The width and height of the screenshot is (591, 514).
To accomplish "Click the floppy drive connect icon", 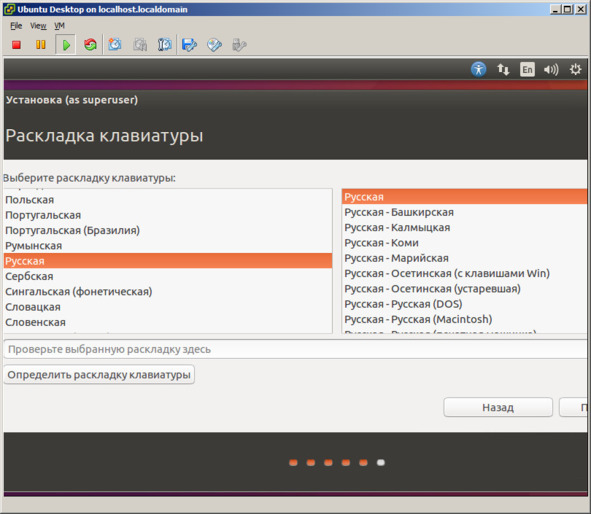I will click(x=189, y=45).
